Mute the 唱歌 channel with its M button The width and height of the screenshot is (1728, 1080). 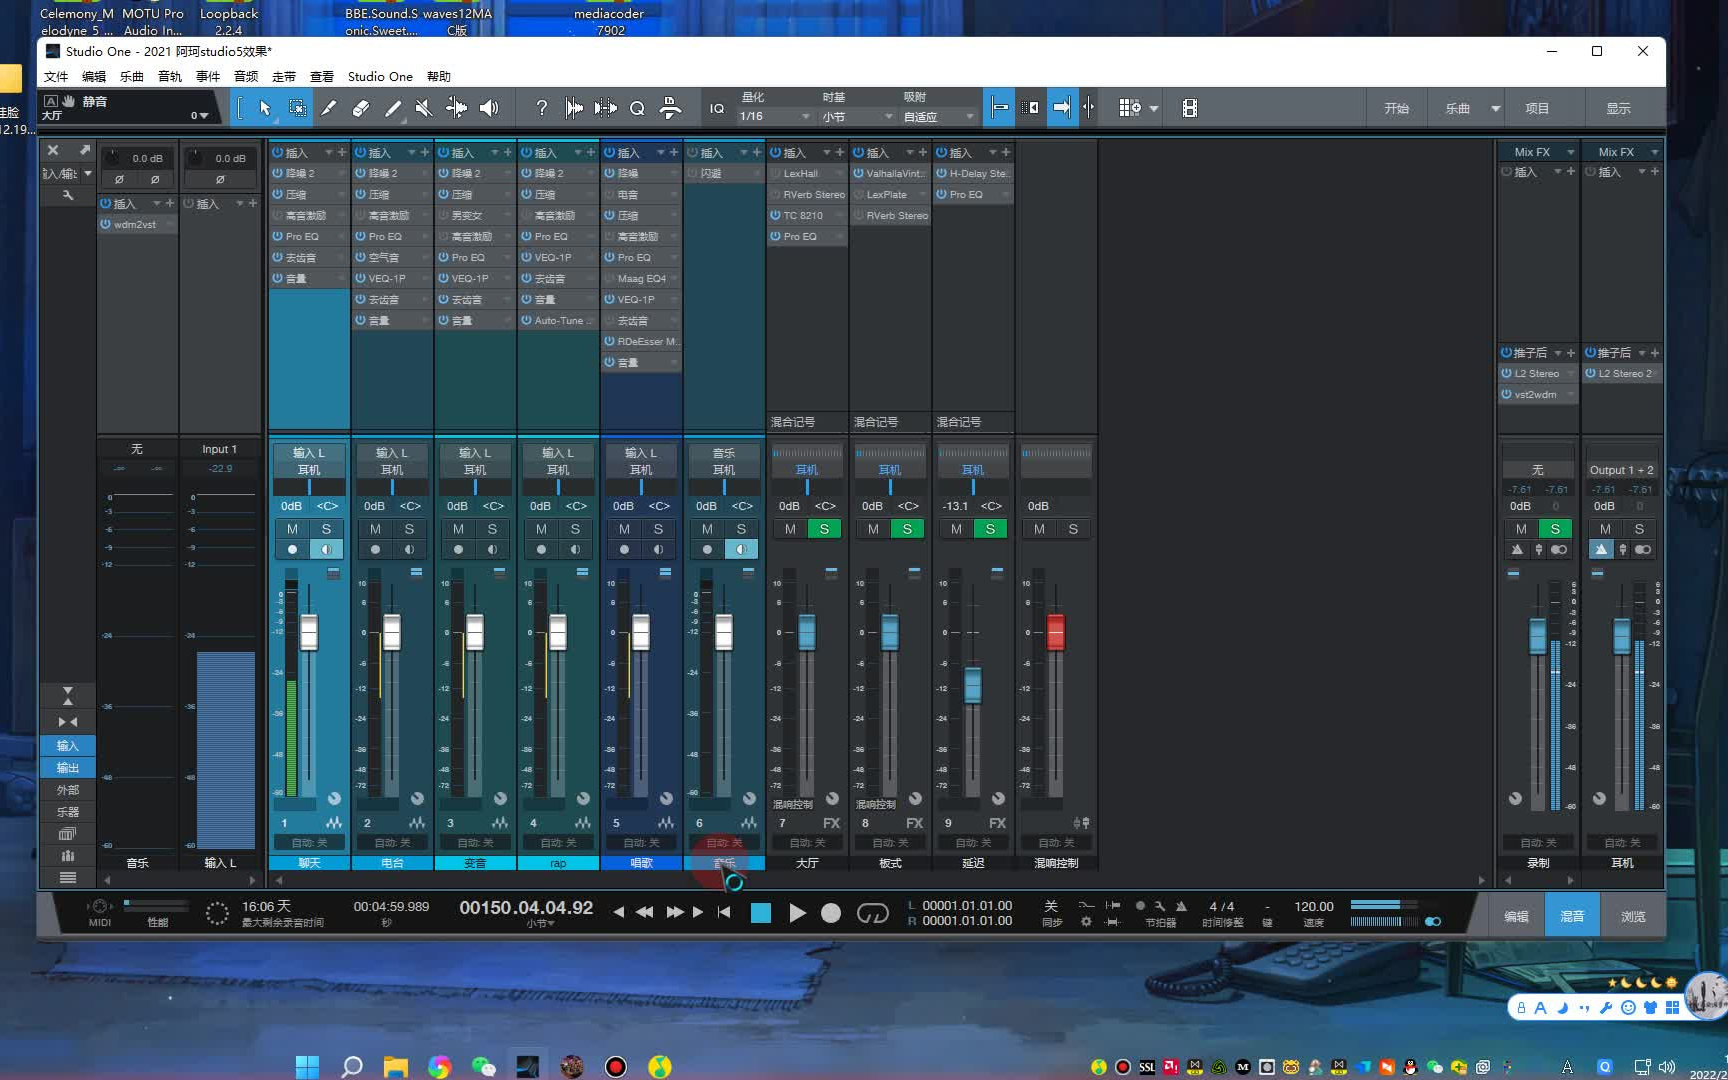click(624, 529)
